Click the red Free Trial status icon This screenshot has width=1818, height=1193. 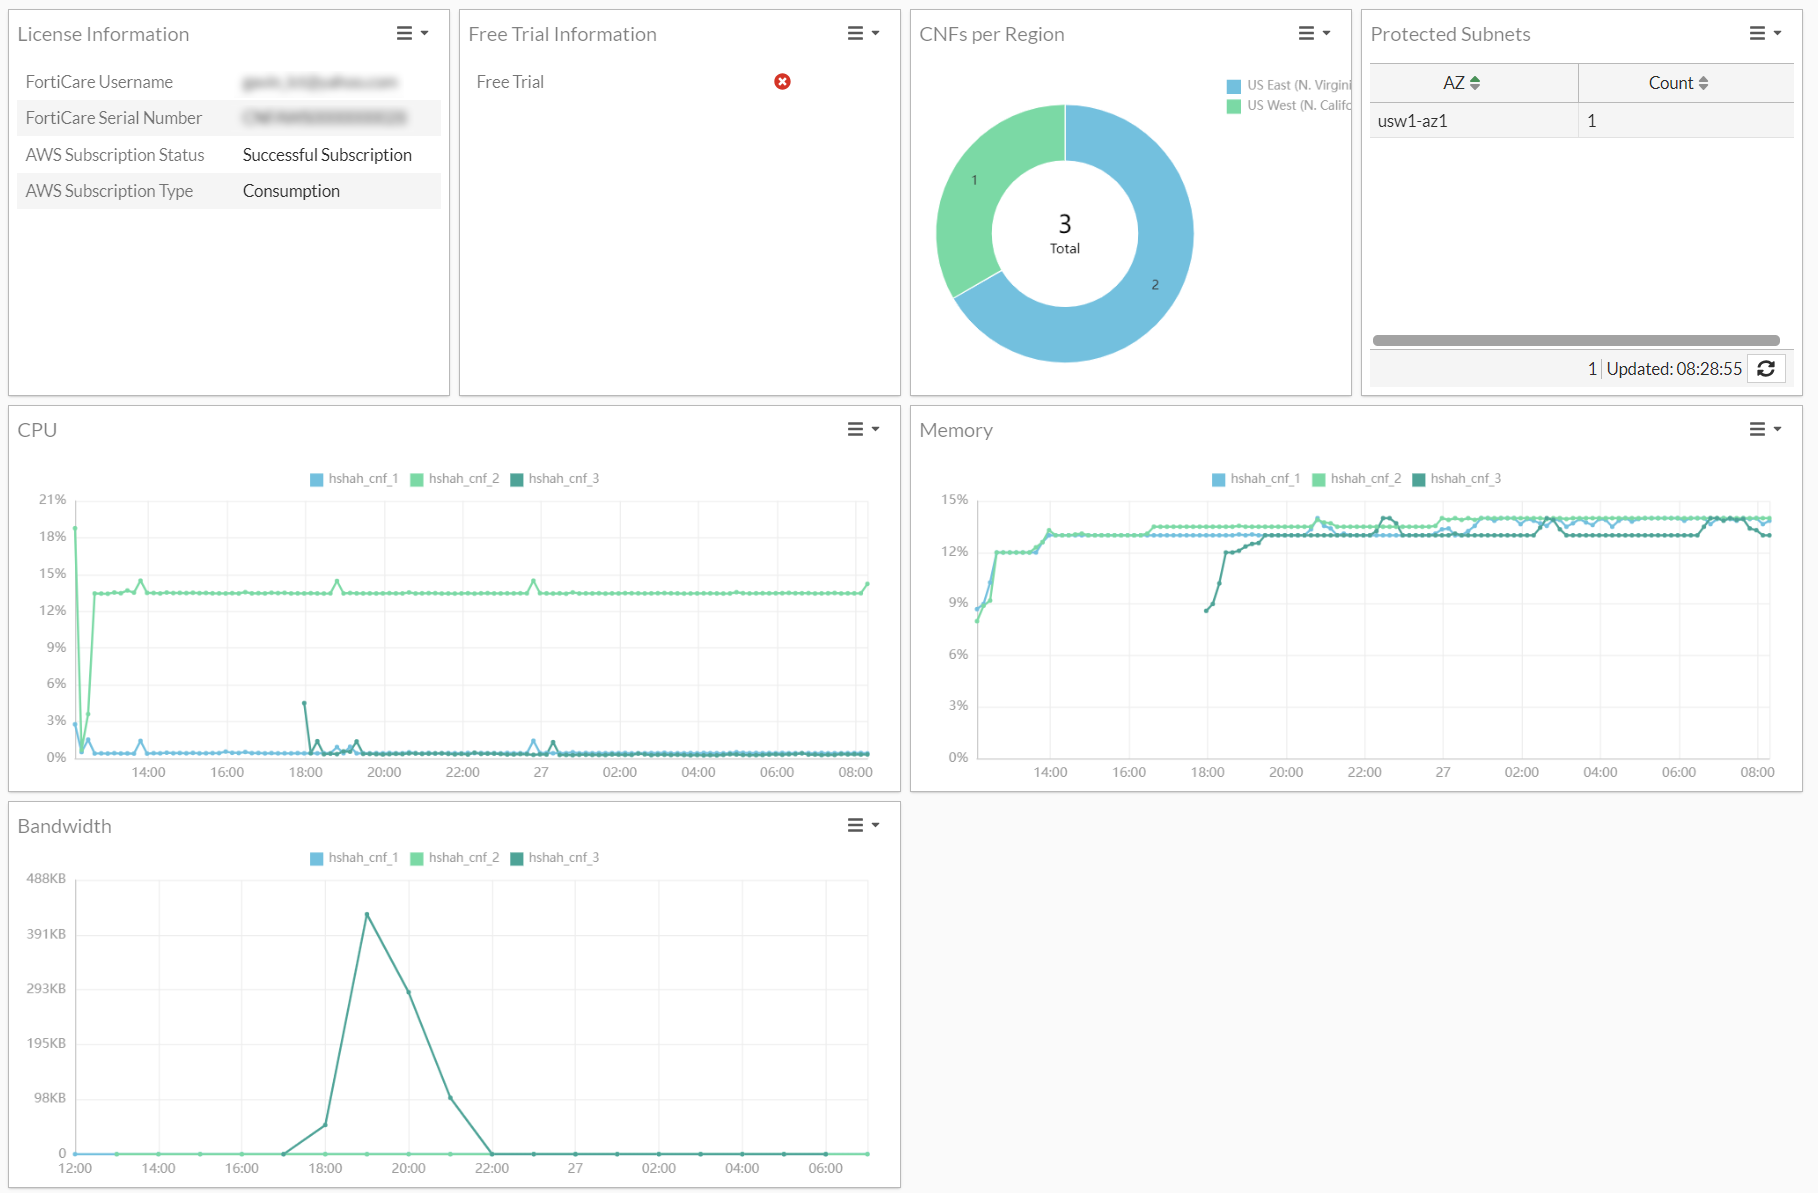click(782, 81)
